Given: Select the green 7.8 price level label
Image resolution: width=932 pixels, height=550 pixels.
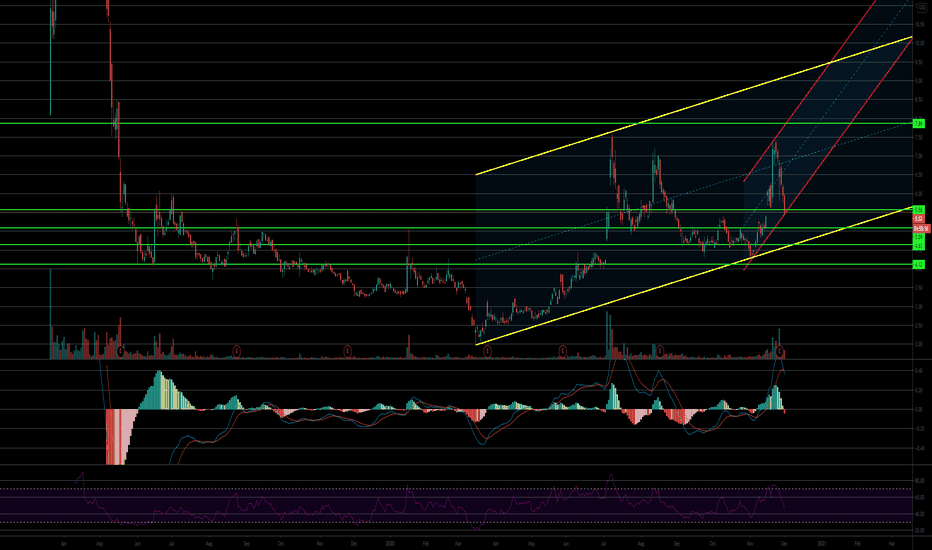Looking at the screenshot, I should [x=918, y=124].
